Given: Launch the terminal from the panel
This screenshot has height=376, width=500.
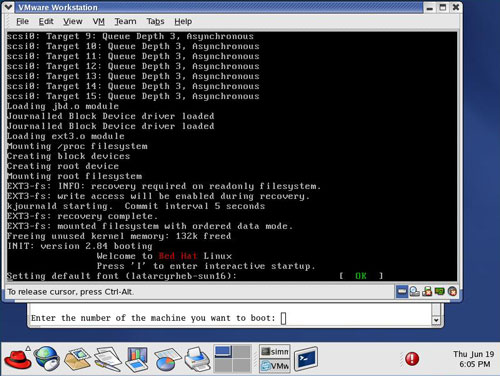Looking at the screenshot, I should point(306,359).
